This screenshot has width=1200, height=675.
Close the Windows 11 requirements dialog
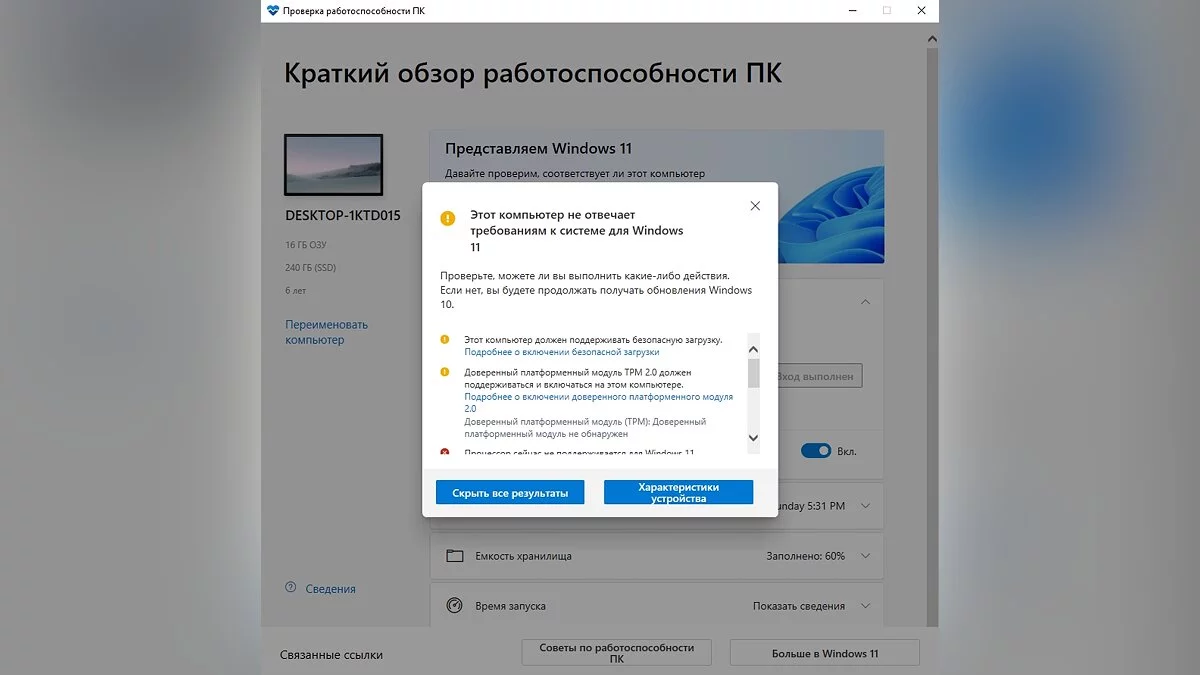pyautogui.click(x=755, y=206)
